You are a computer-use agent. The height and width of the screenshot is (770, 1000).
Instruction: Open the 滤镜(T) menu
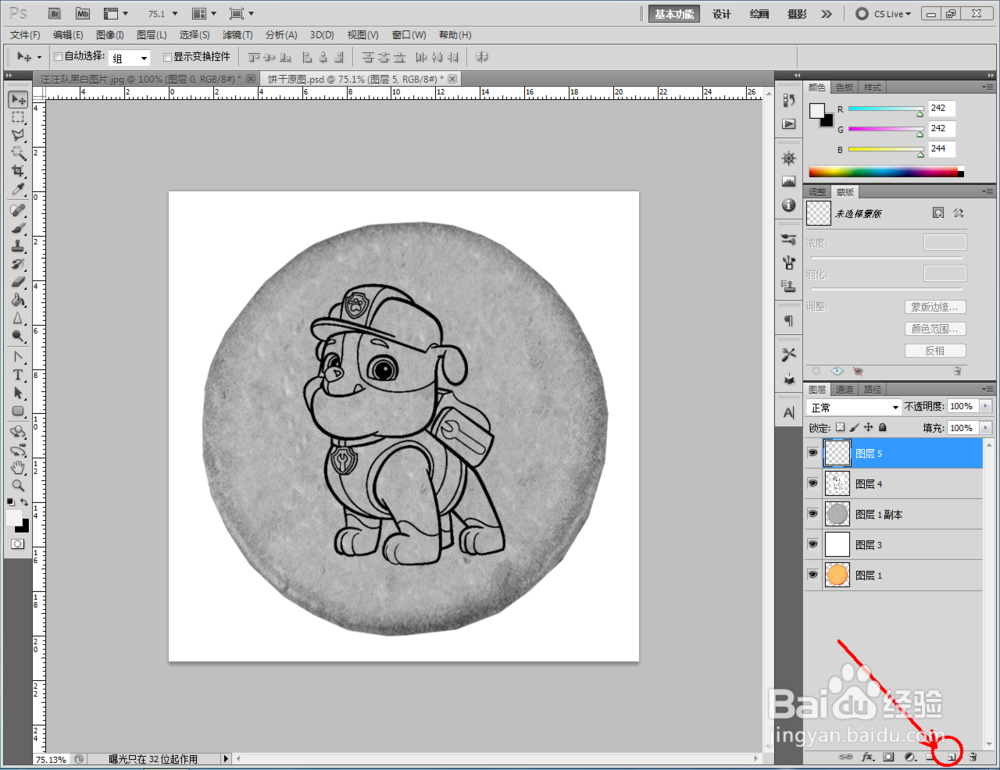(x=237, y=35)
